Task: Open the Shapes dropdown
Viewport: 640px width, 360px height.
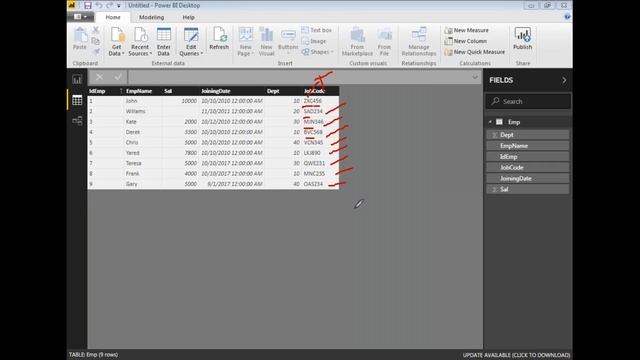Action: [318, 52]
